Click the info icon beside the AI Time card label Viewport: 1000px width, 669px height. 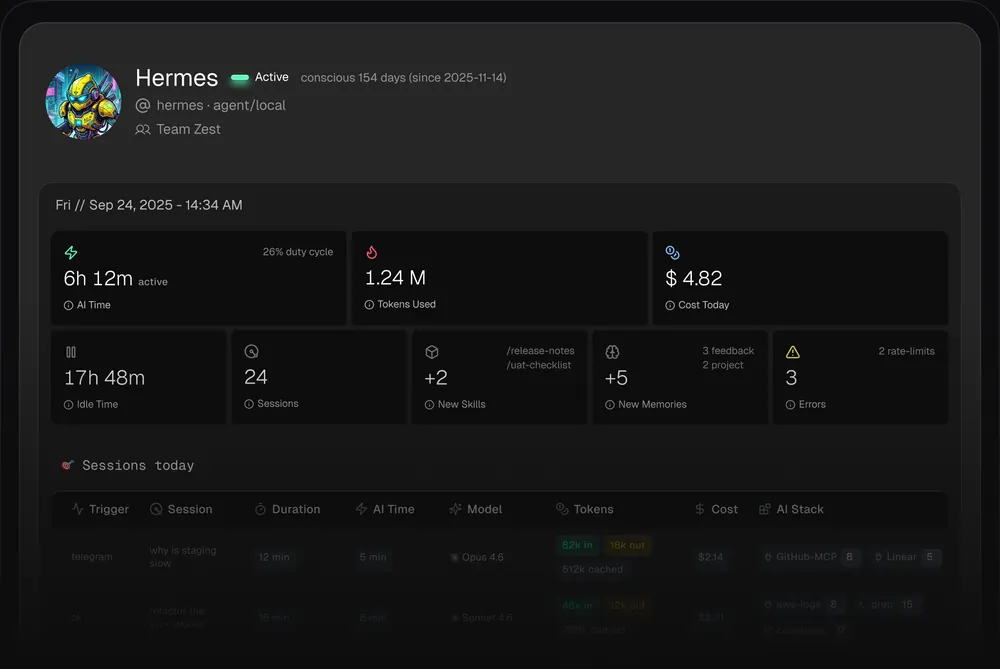pyautogui.click(x=68, y=305)
